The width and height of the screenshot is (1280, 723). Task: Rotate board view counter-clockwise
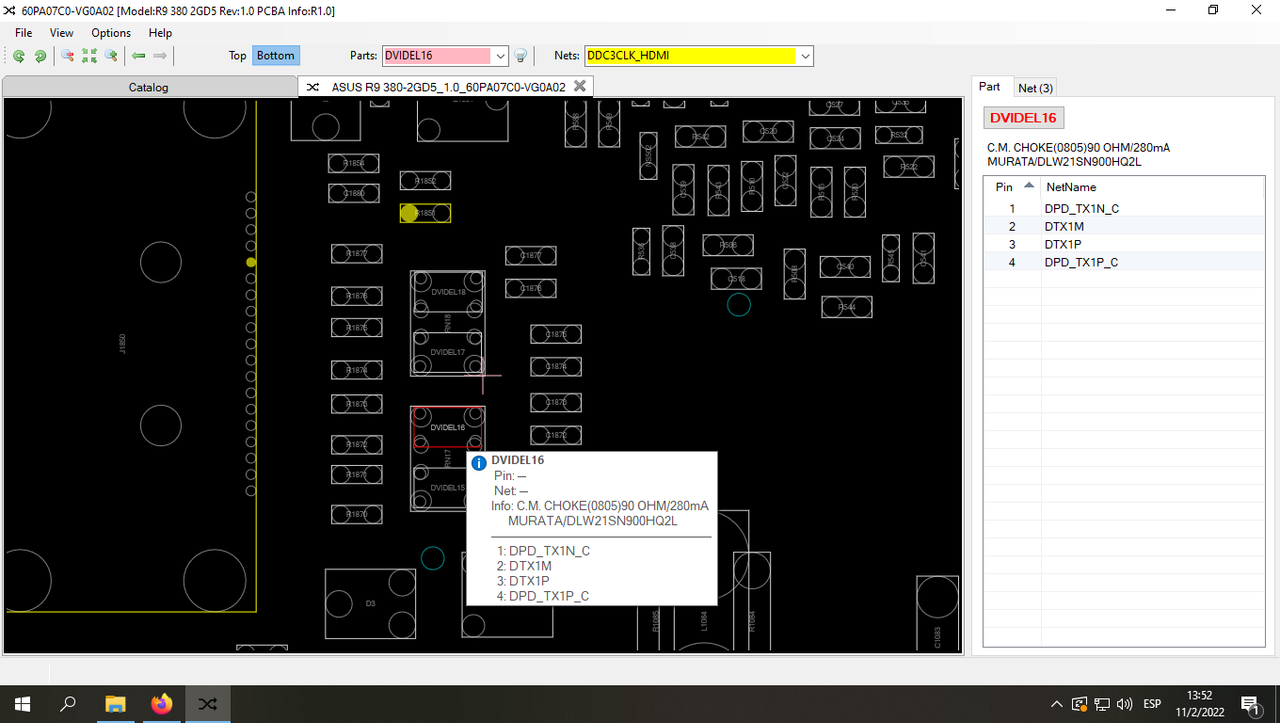coord(19,56)
